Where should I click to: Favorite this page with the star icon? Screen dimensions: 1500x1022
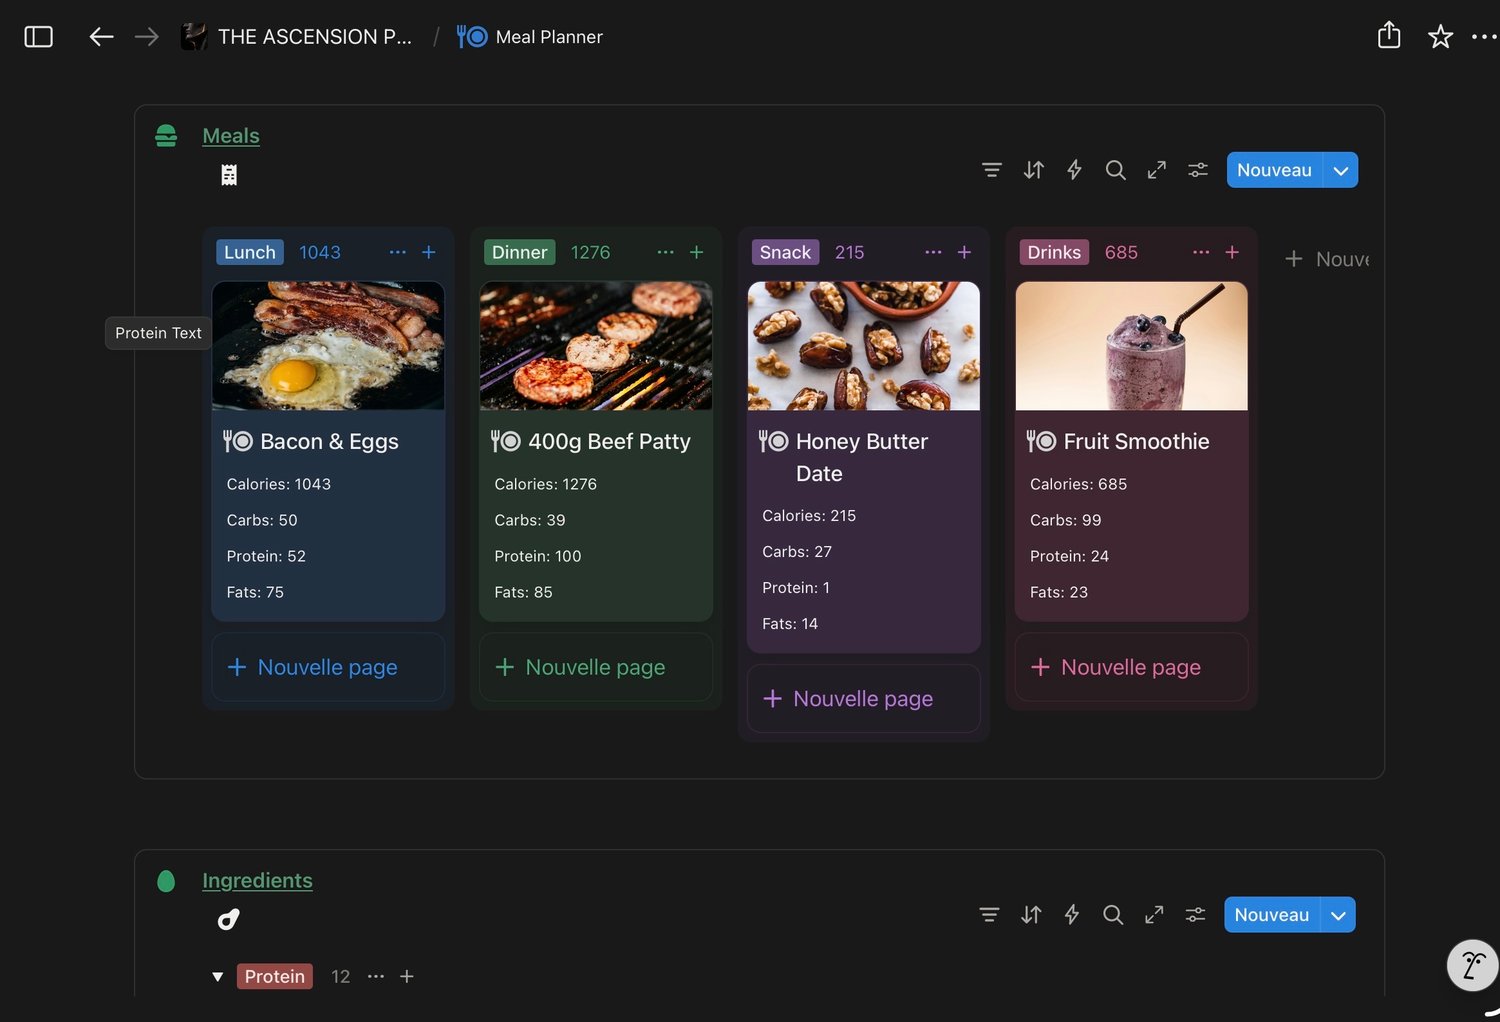coord(1440,37)
